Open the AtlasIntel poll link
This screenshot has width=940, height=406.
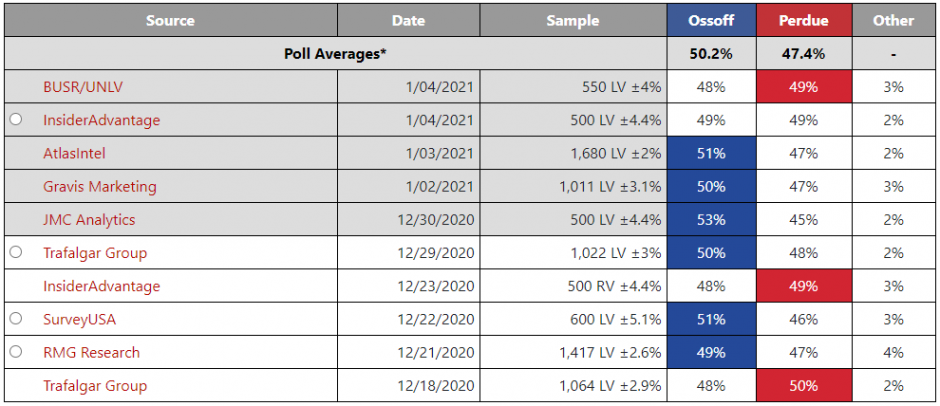[x=74, y=153]
